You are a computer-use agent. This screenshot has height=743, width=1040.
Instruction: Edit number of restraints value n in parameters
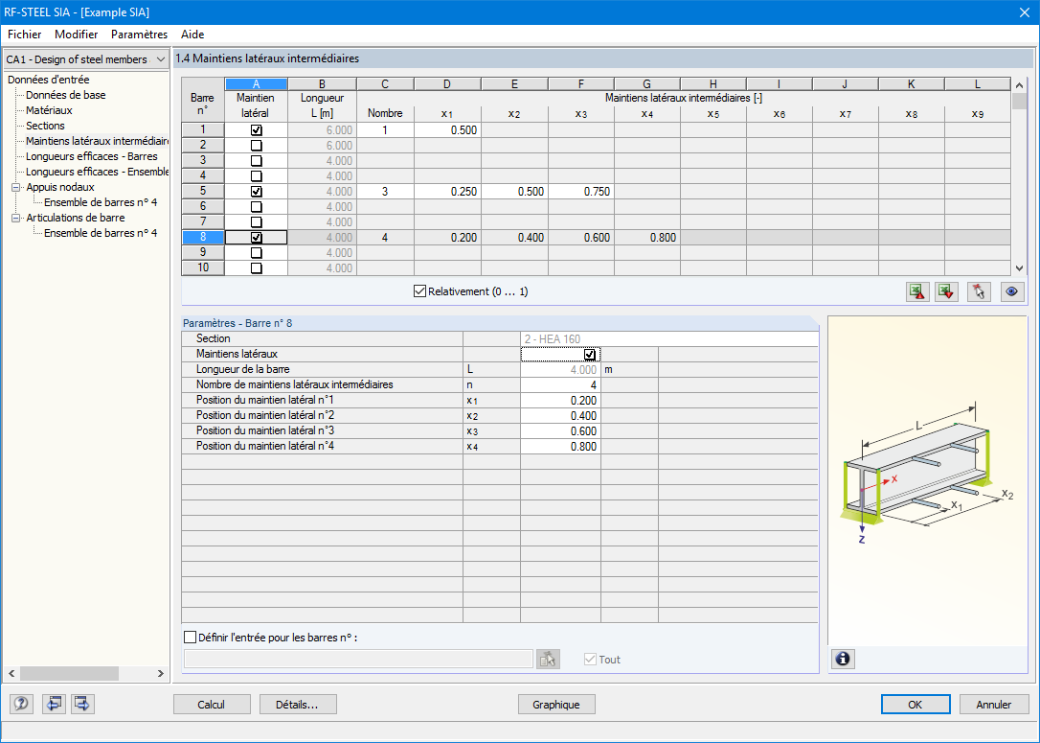(560, 385)
